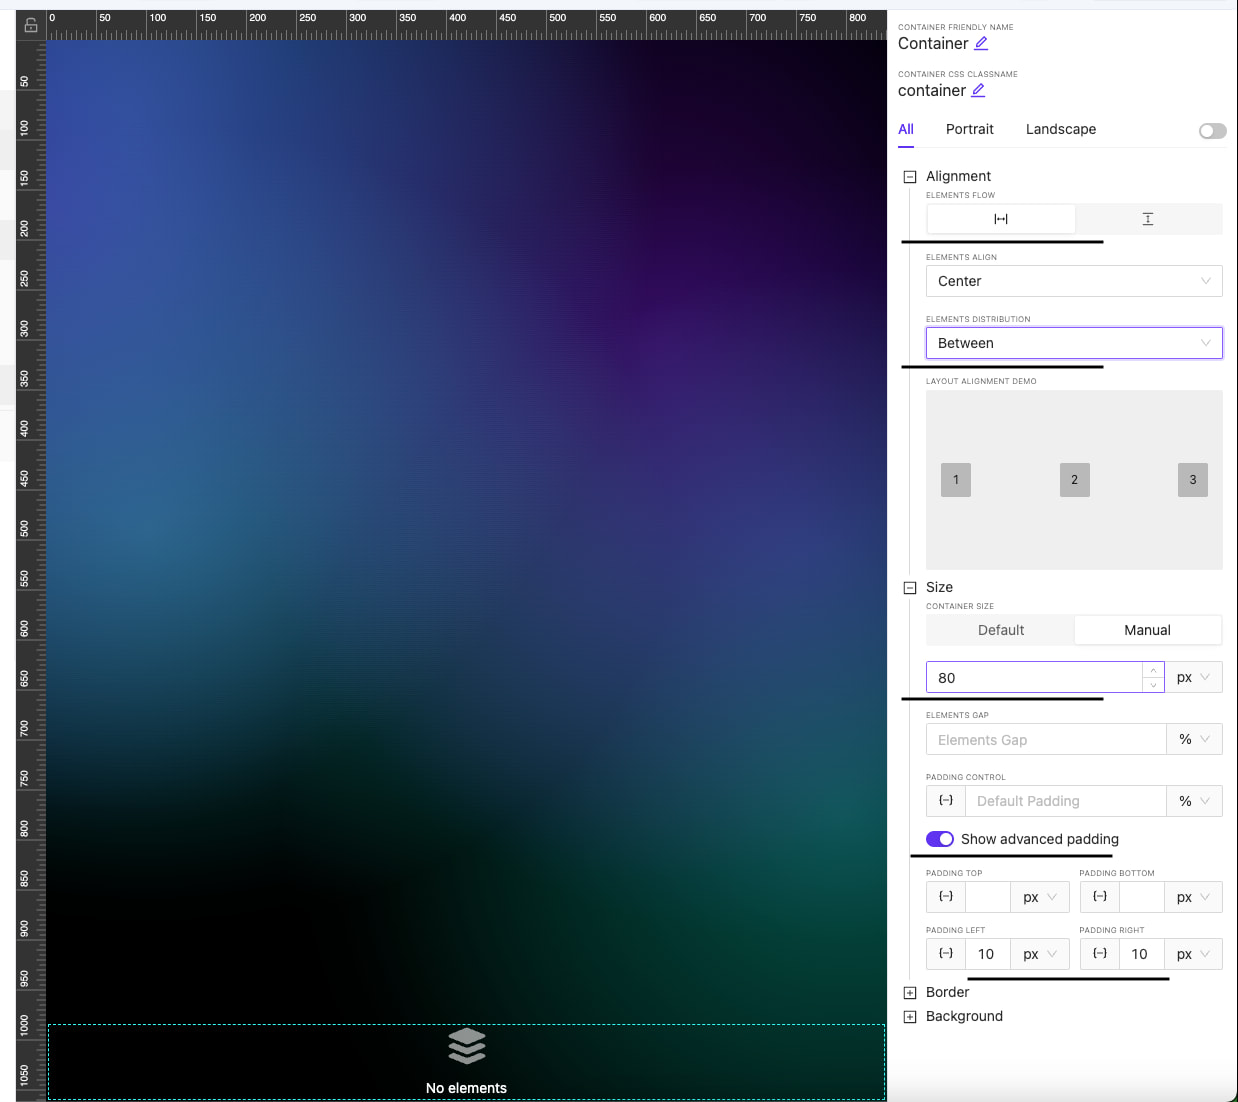The height and width of the screenshot is (1102, 1238).
Task: Click the Padding Right link icon
Action: 1100,954
